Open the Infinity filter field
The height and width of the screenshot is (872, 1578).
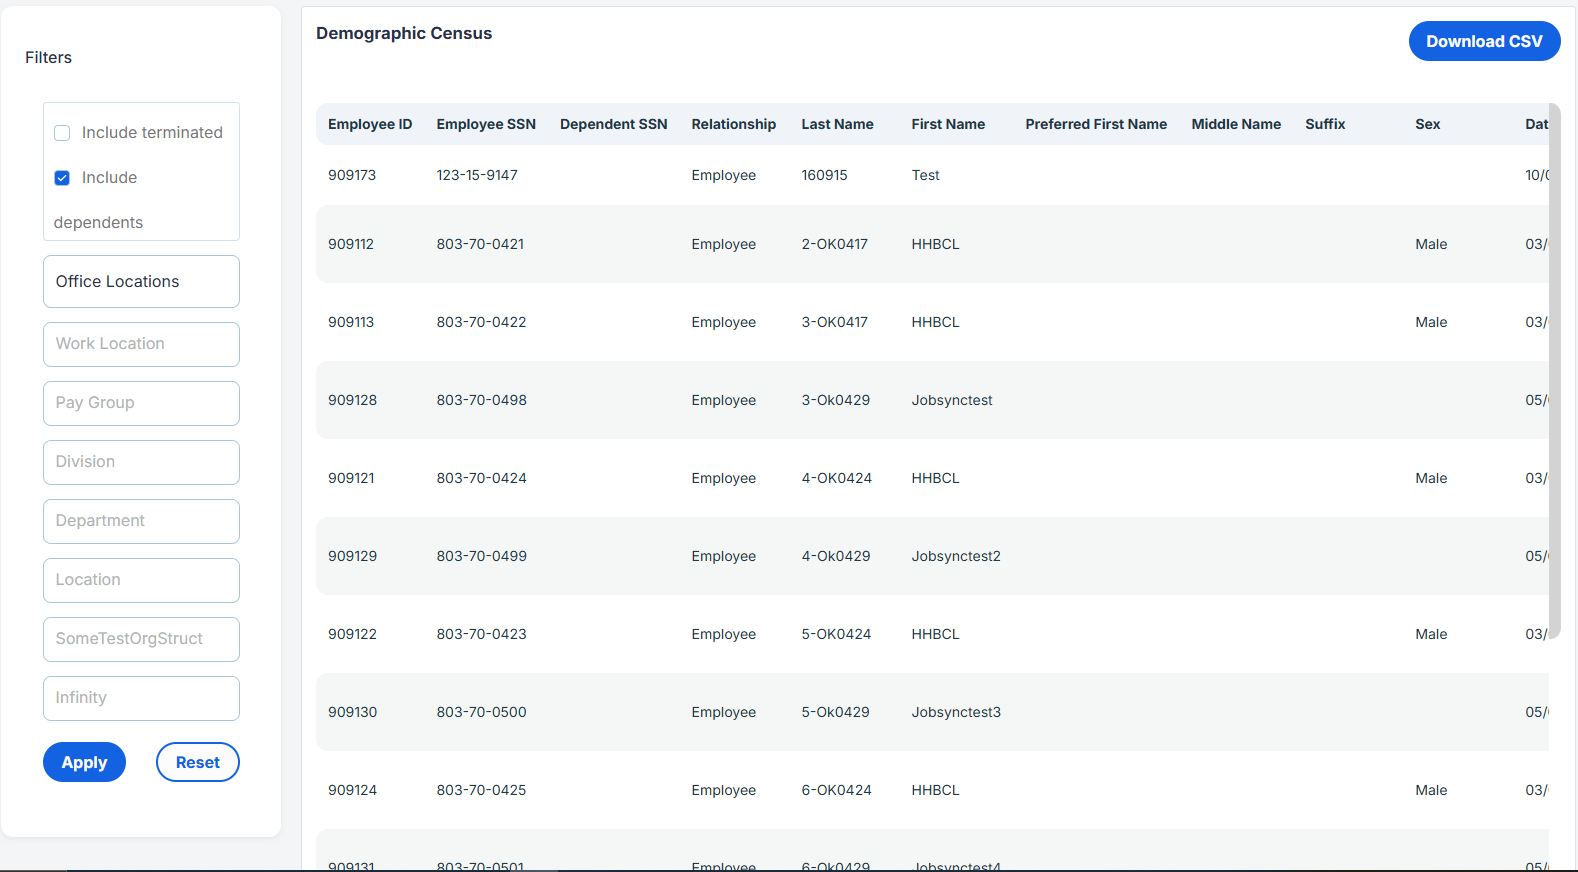141,698
